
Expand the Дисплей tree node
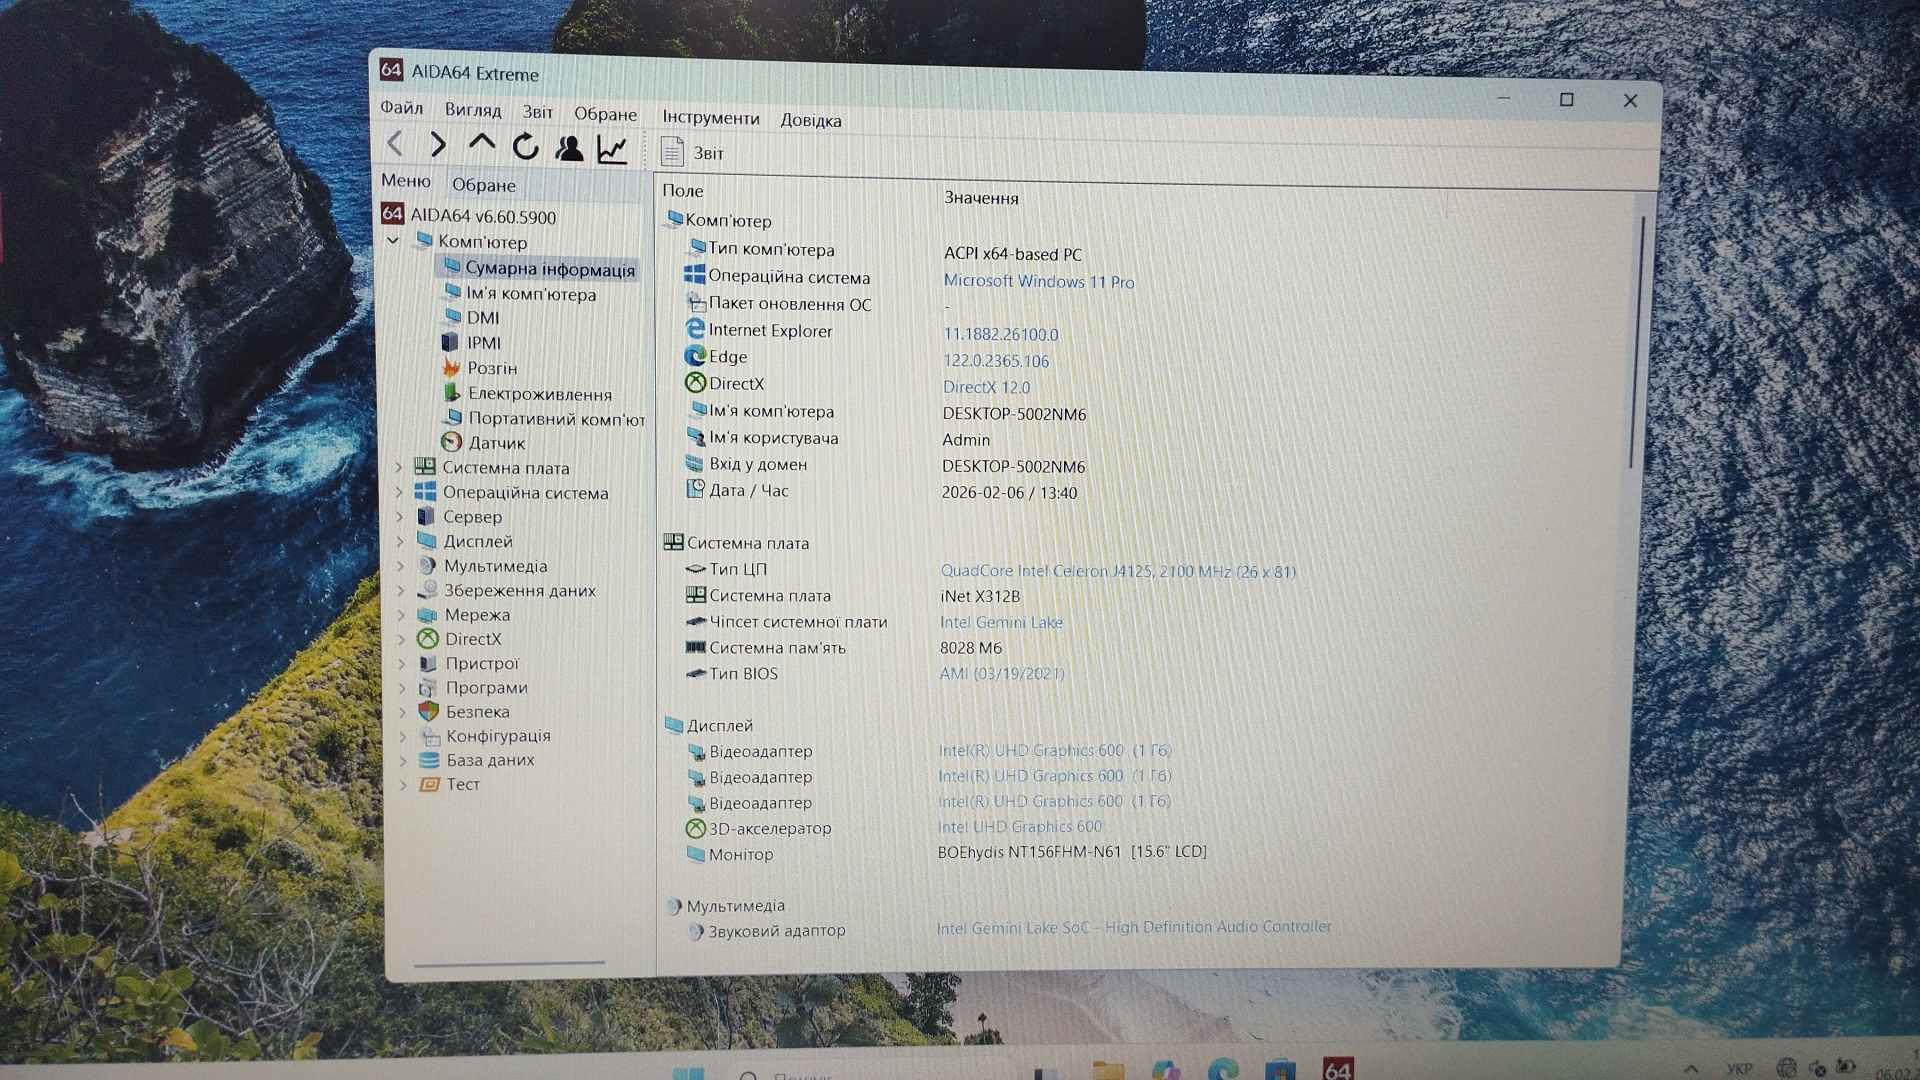[x=400, y=541]
